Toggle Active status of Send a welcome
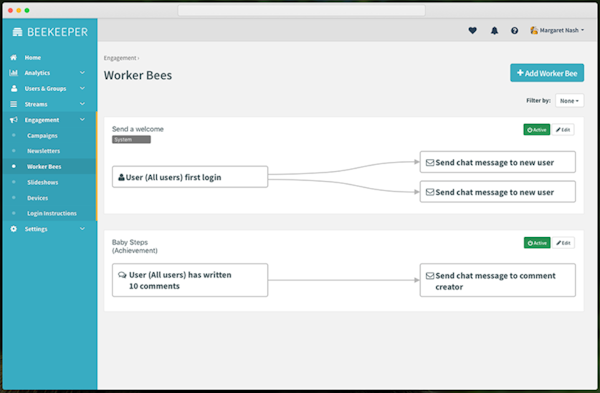Image resolution: width=600 pixels, height=393 pixels. point(536,130)
